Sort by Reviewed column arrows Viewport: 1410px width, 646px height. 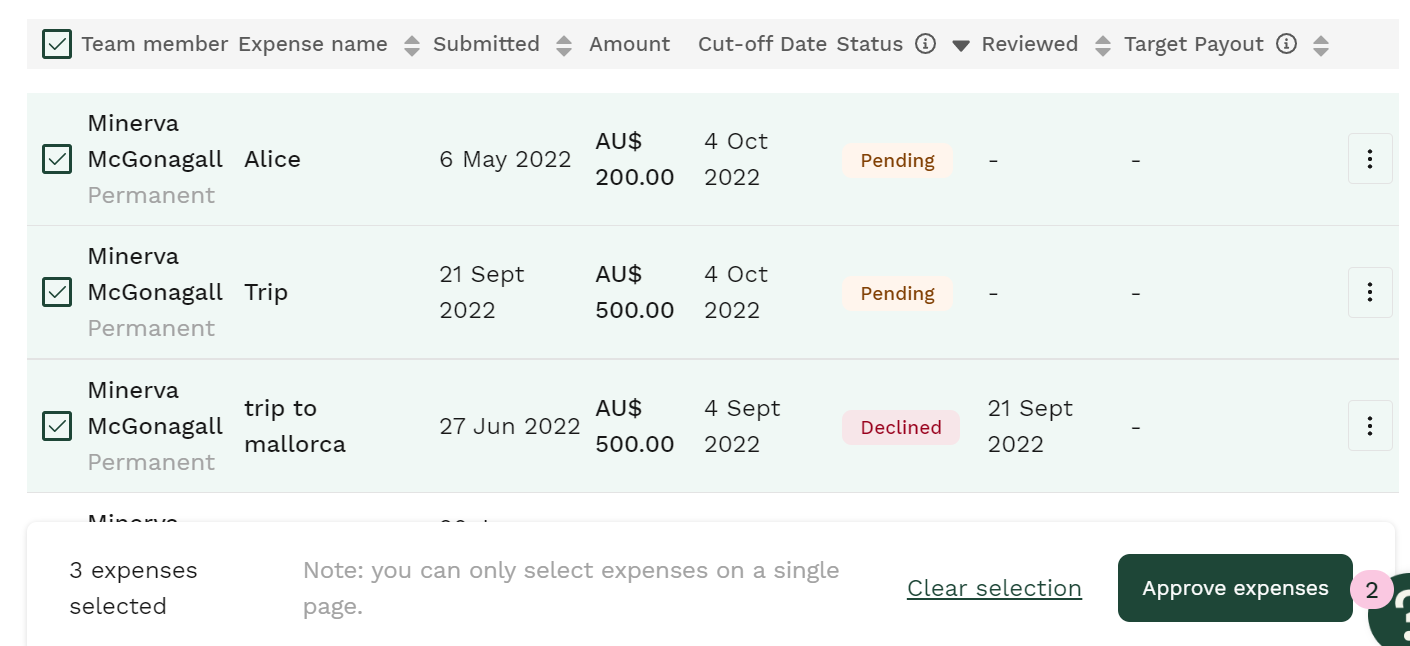click(1103, 45)
